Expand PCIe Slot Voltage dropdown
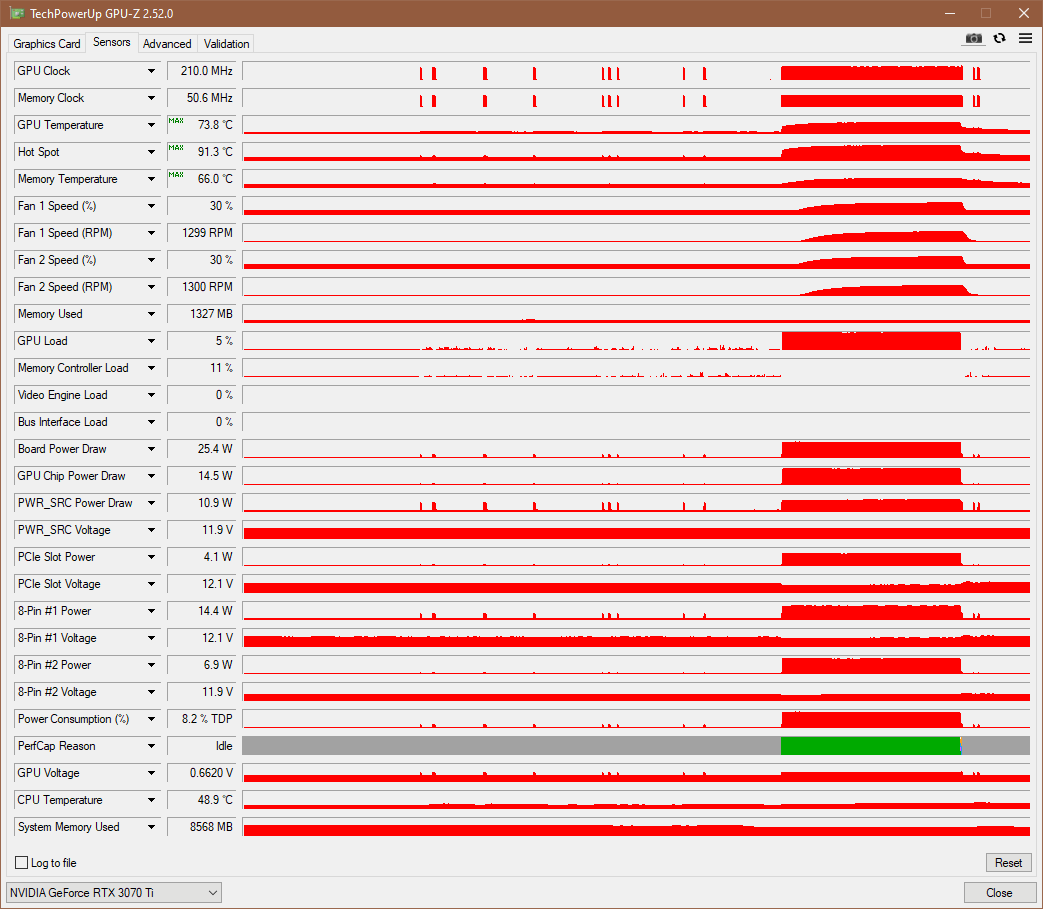 [x=152, y=584]
